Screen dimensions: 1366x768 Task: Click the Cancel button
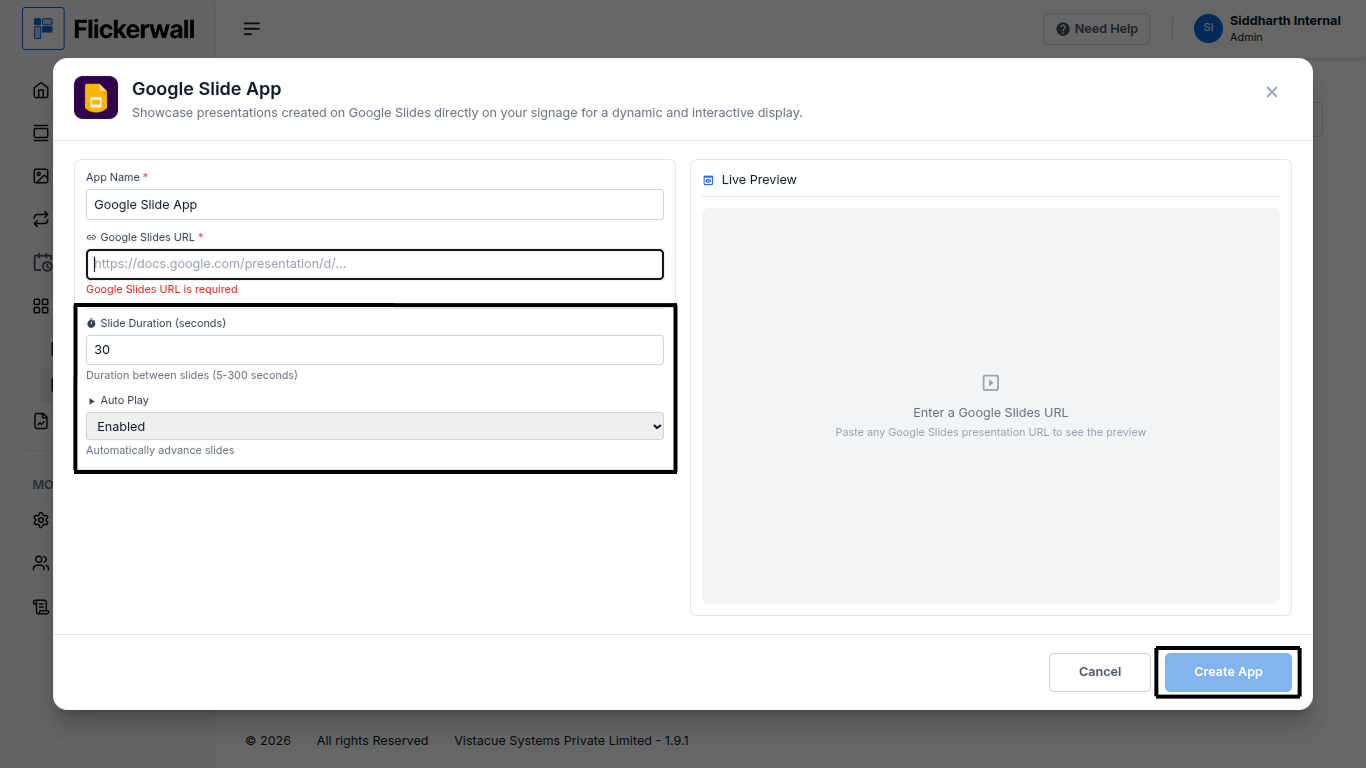click(x=1100, y=672)
